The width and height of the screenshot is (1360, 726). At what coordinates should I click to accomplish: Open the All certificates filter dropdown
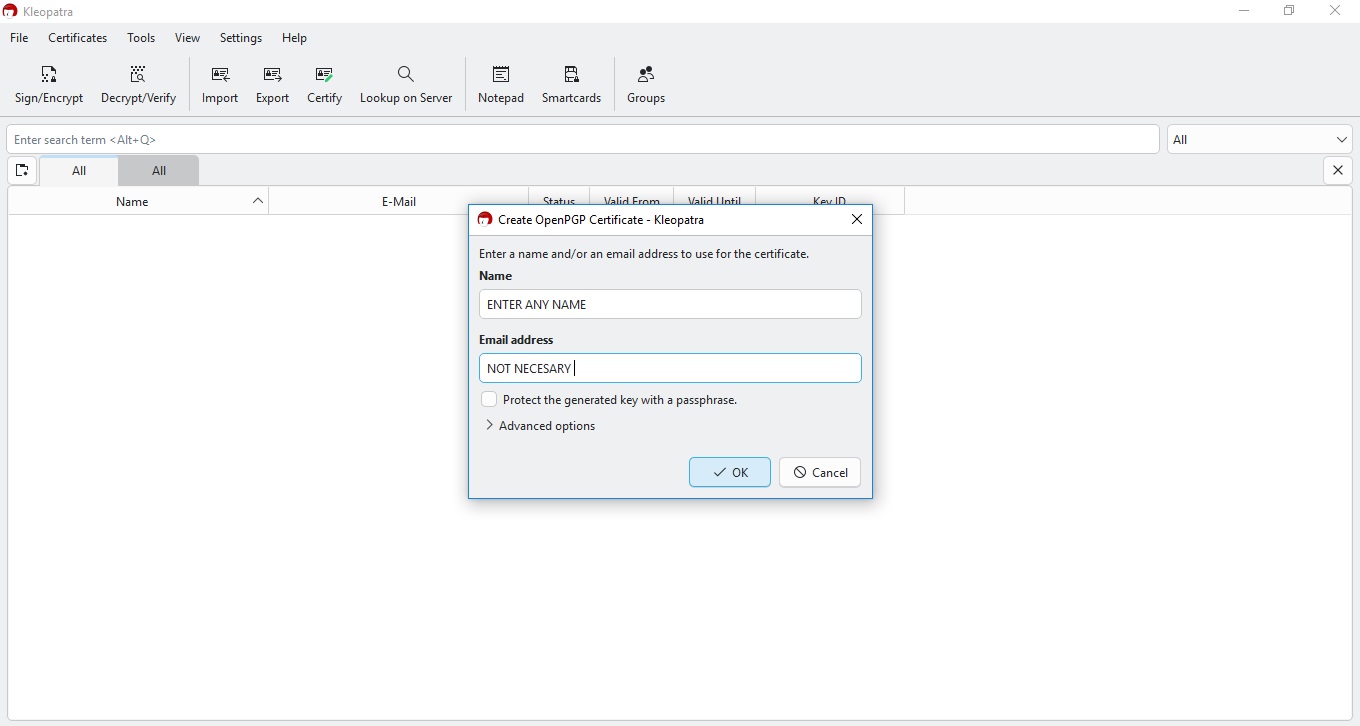(1260, 140)
